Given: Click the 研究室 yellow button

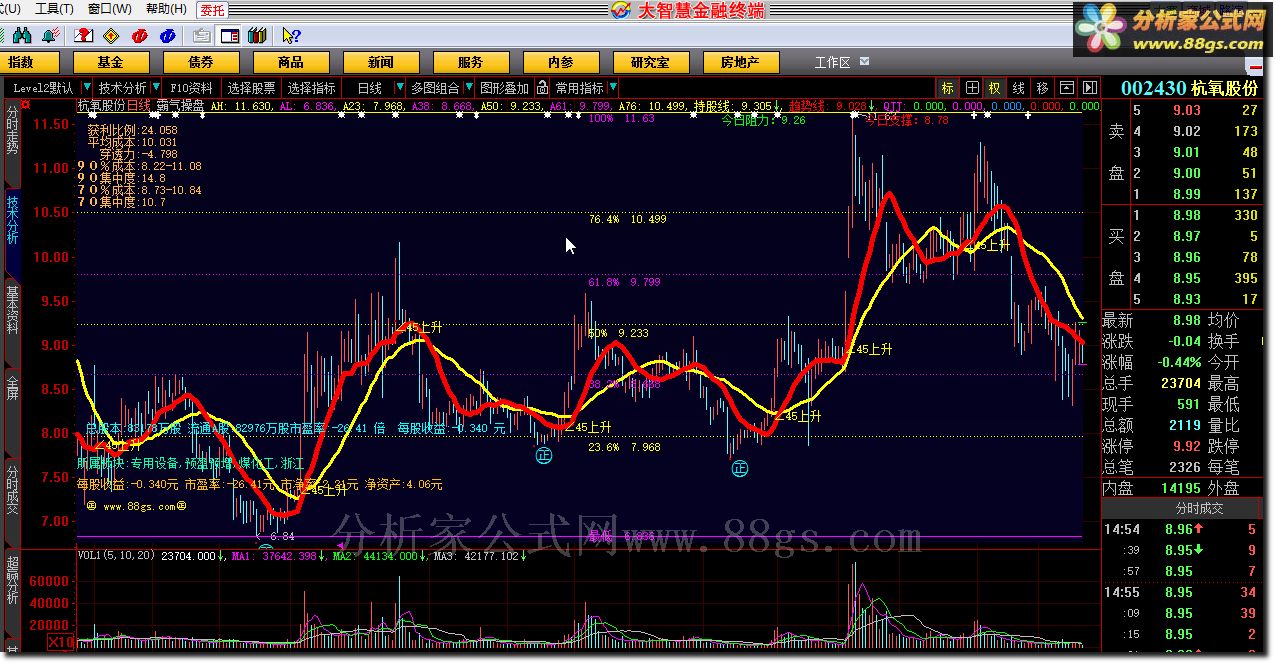Looking at the screenshot, I should point(650,62).
